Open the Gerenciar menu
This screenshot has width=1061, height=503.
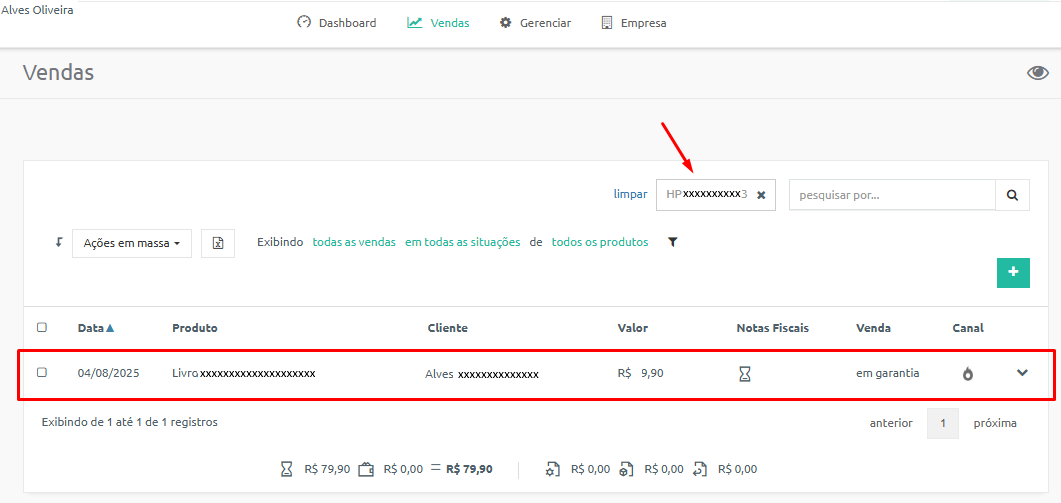(535, 22)
